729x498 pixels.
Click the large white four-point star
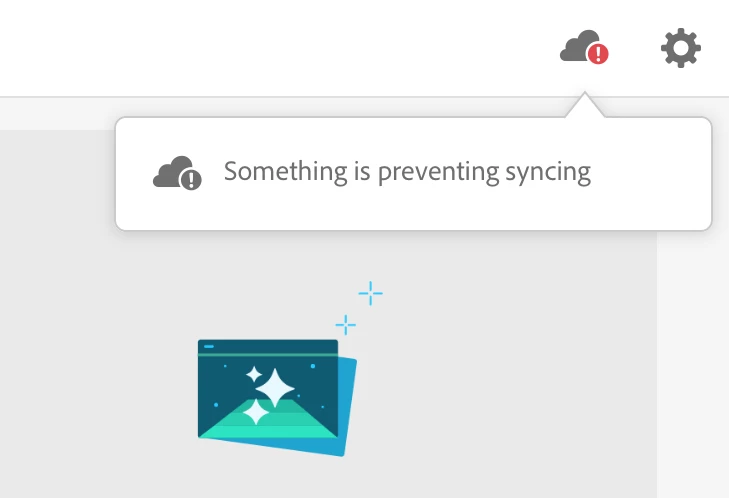275,388
